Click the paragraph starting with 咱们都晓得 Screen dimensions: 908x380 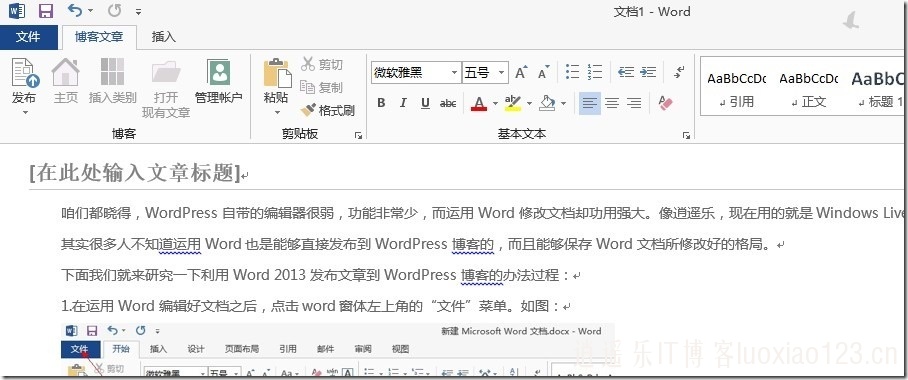pyautogui.click(x=484, y=213)
